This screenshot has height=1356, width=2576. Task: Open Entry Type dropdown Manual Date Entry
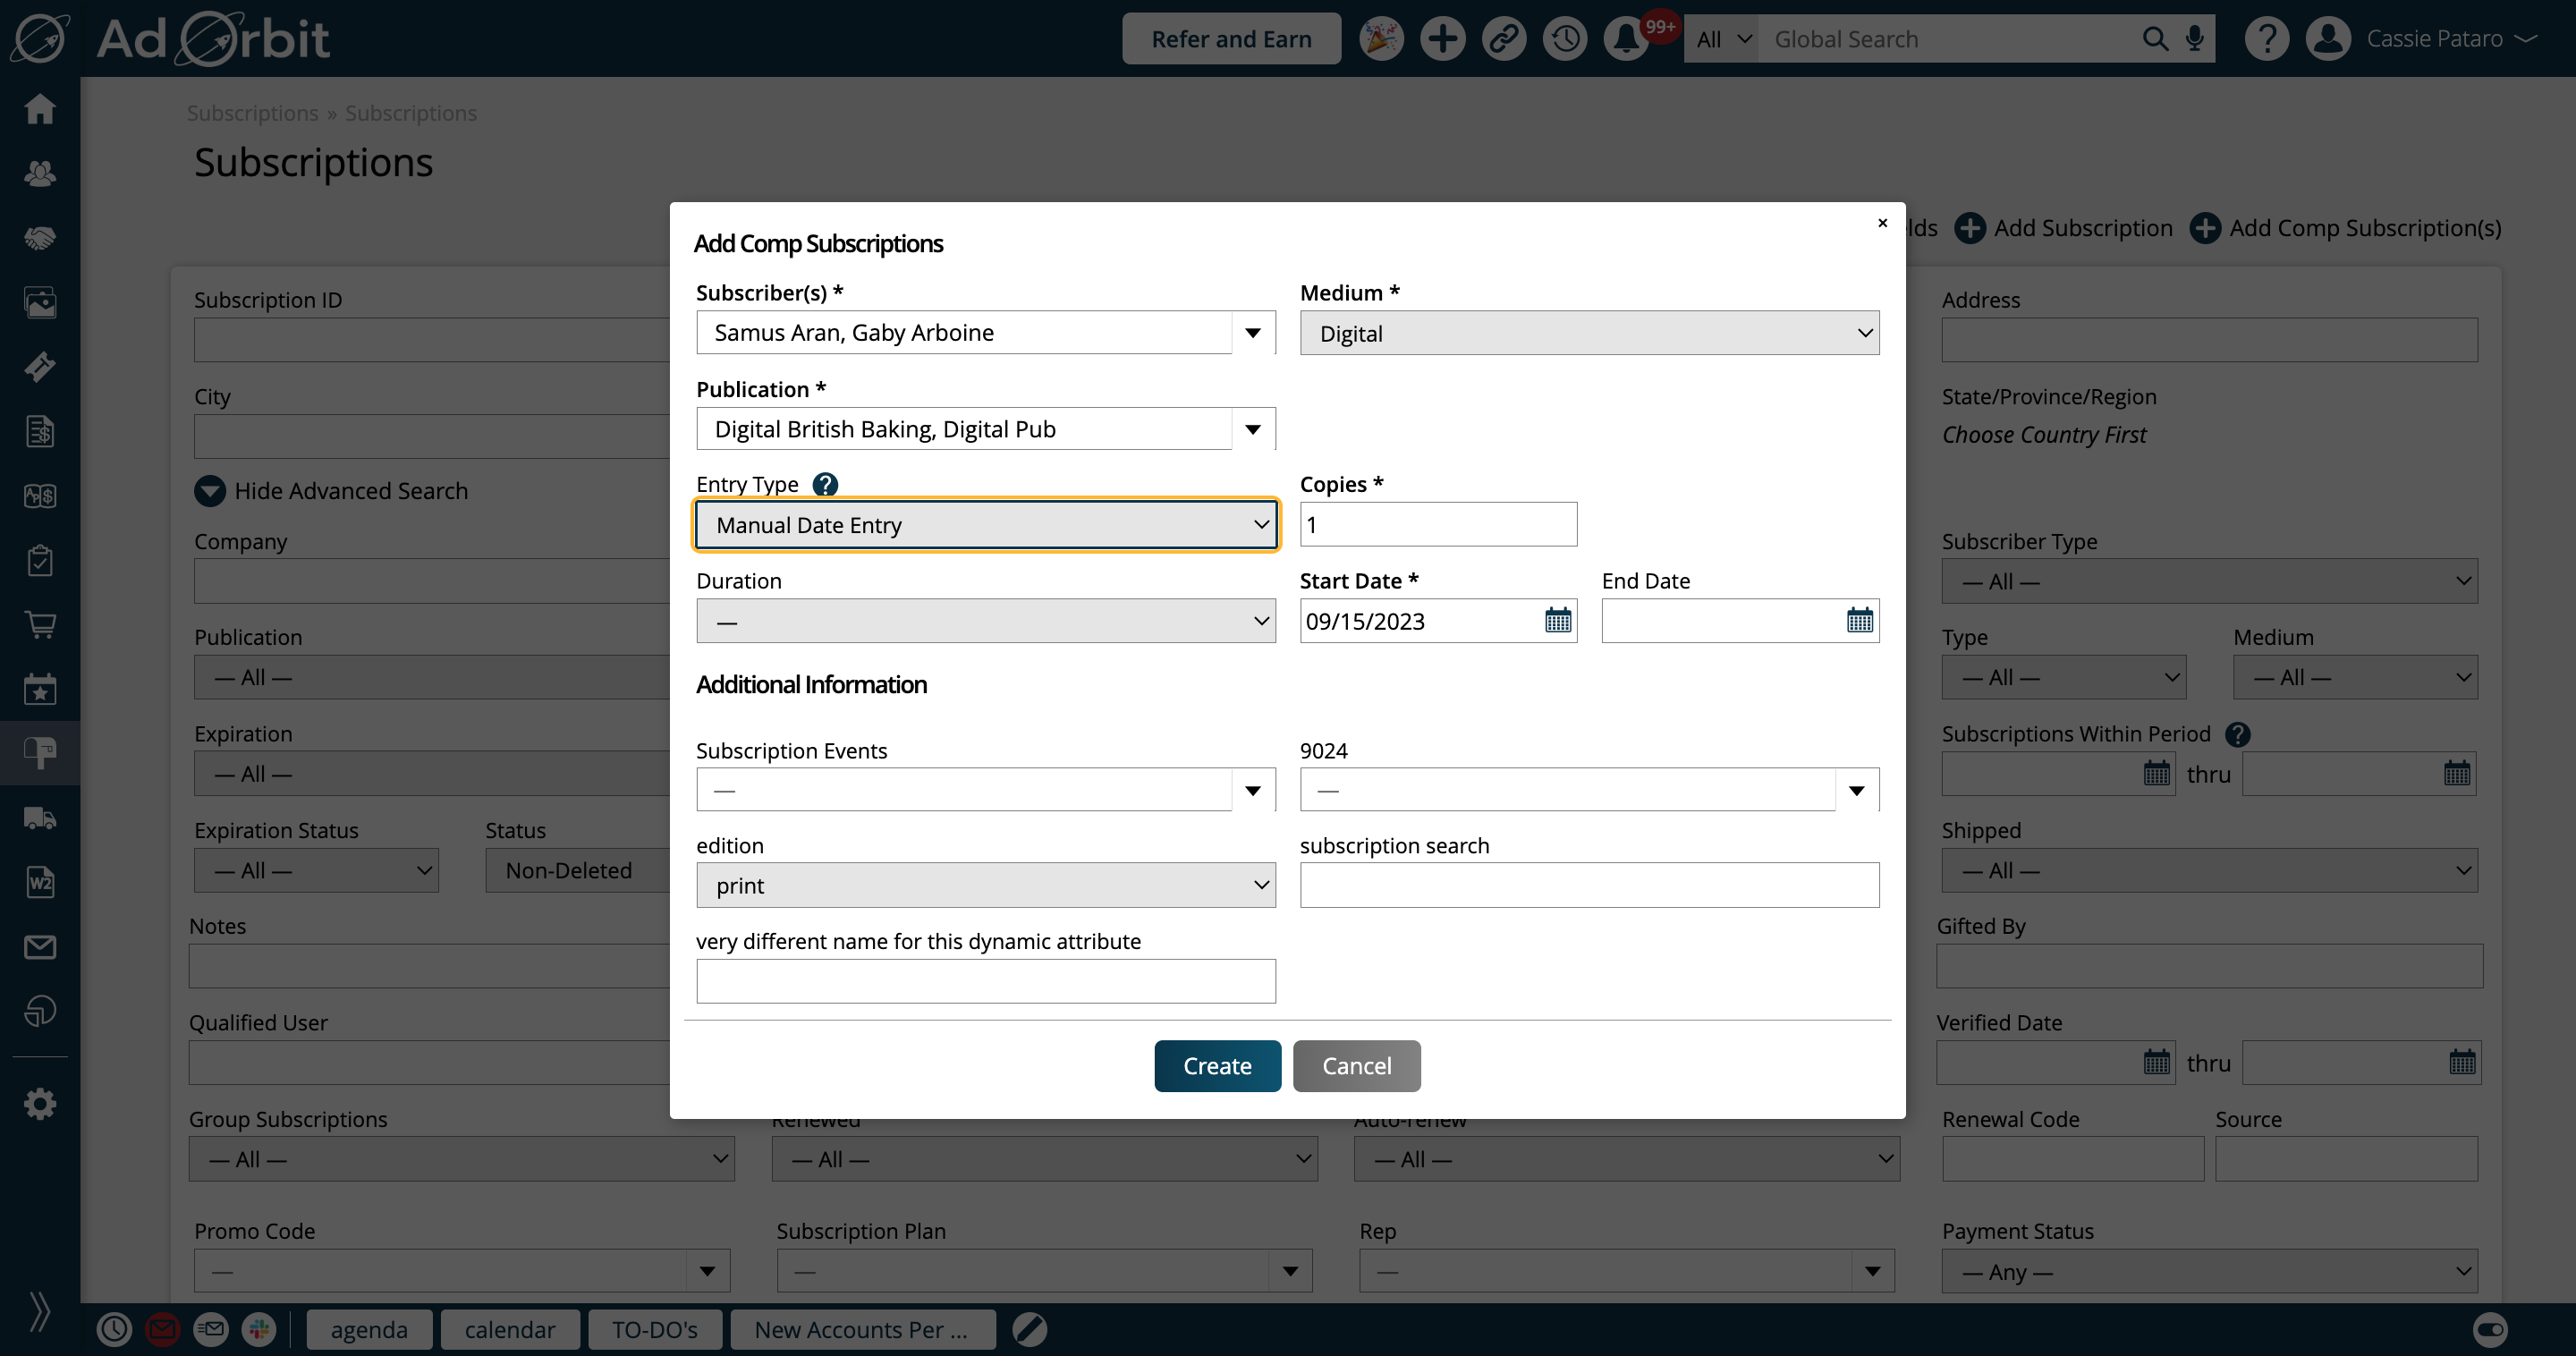(x=986, y=525)
